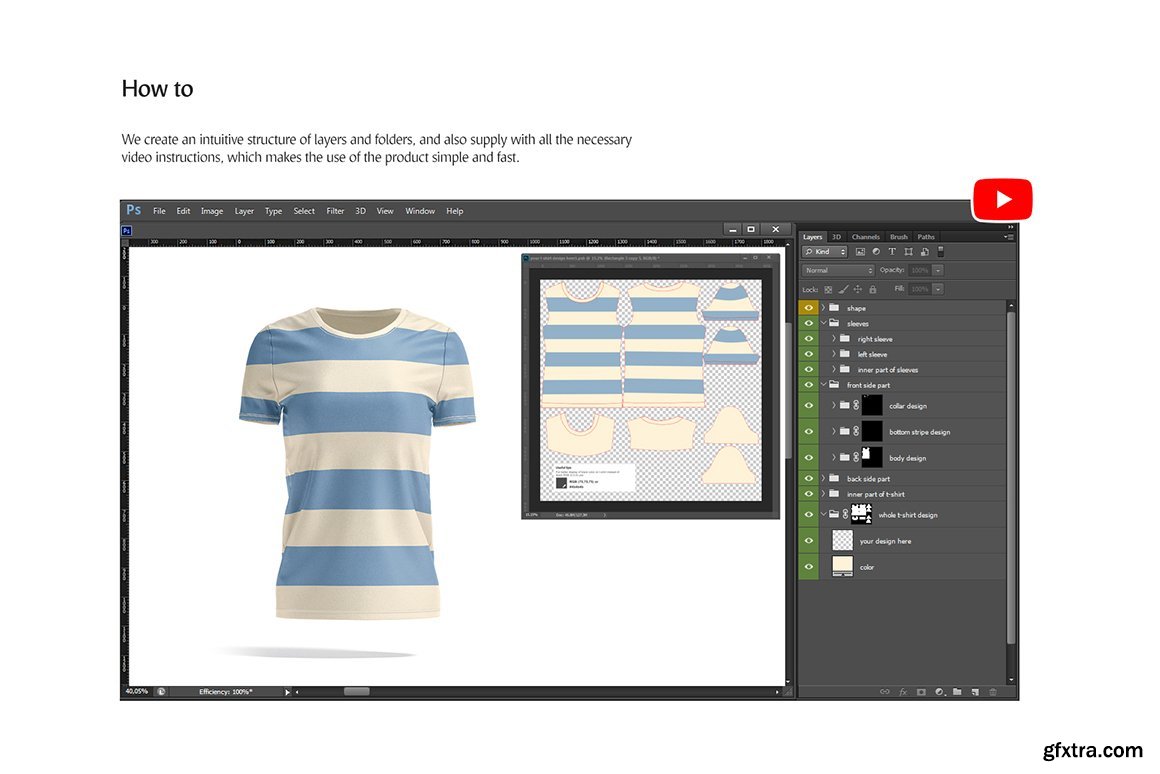Click the add layer style fx icon
The width and height of the screenshot is (1160, 774).
[x=902, y=691]
